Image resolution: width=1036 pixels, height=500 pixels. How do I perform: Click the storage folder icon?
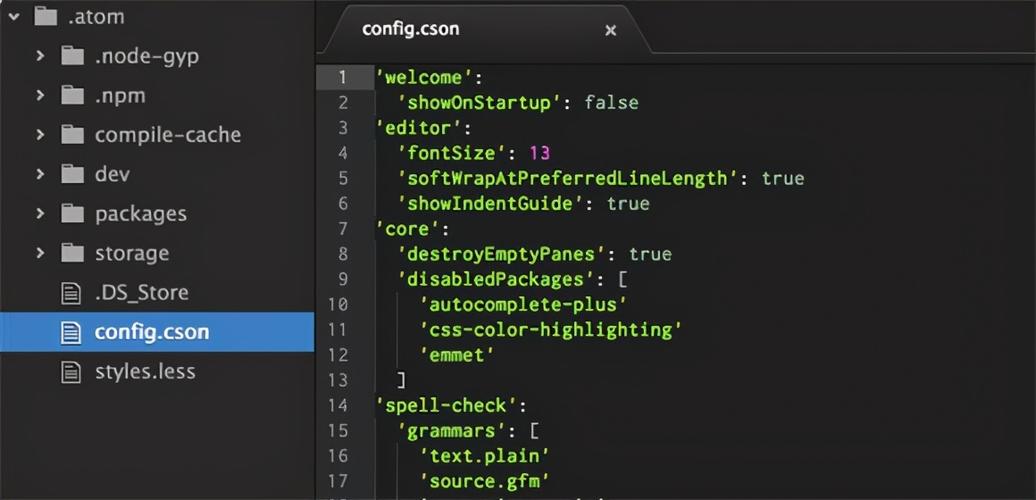[72, 252]
